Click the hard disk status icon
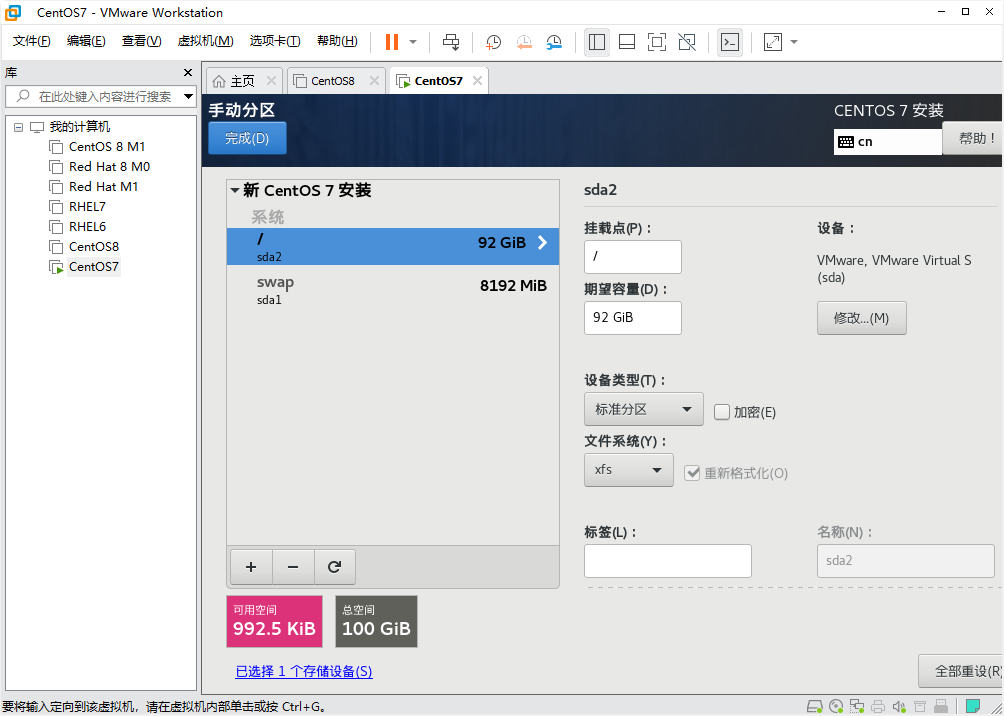This screenshot has height=716, width=1004. coord(814,706)
